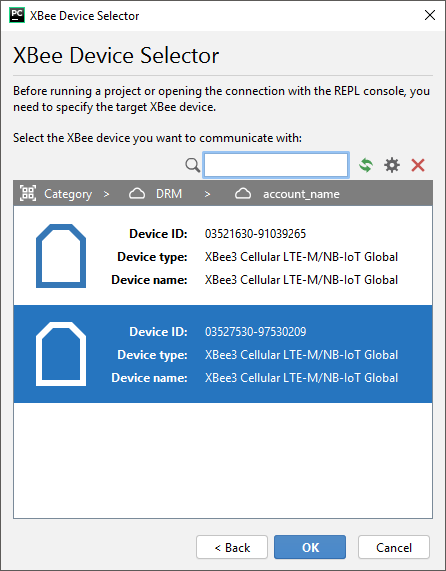Go to the Category breadcrumb level
446x571 pixels.
click(68, 194)
